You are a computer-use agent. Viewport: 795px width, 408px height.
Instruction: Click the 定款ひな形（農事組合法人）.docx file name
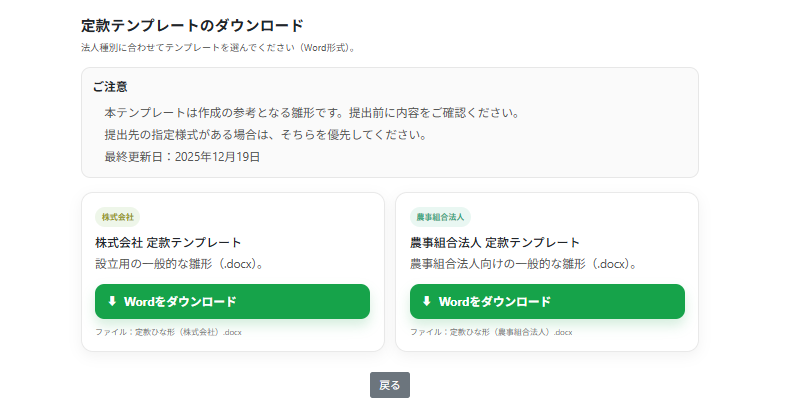click(x=491, y=331)
